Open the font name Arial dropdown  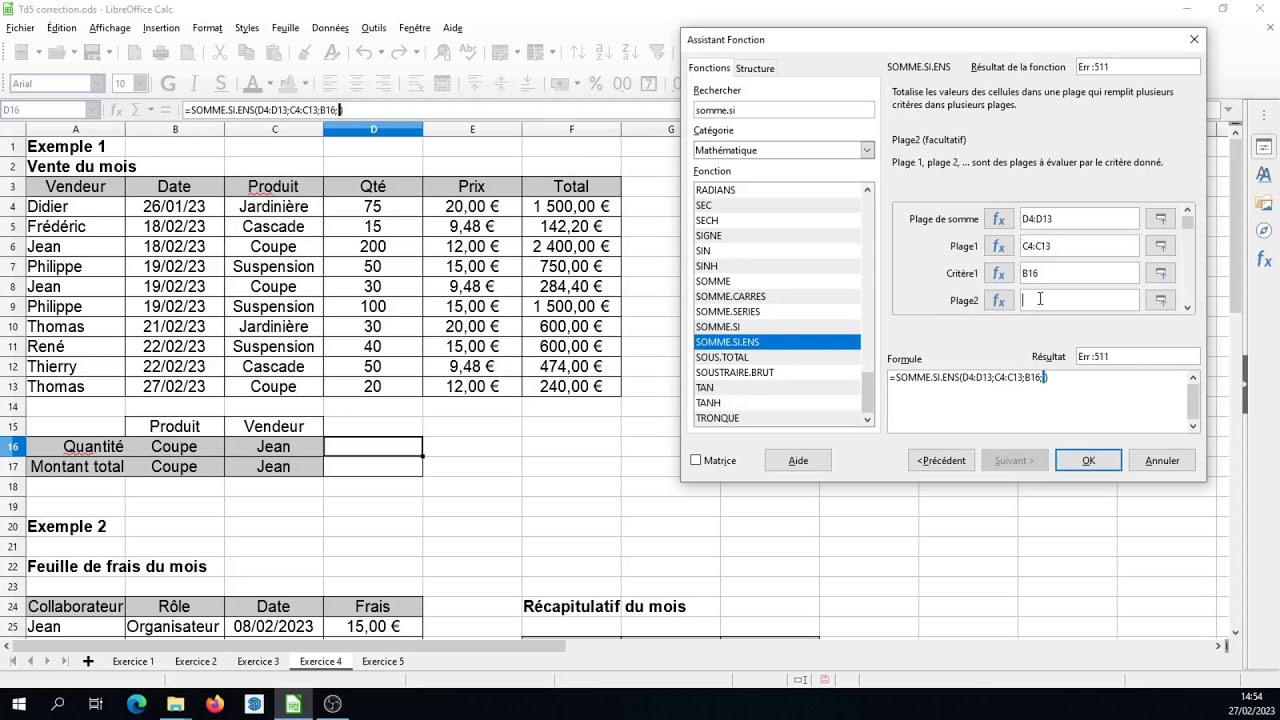(x=97, y=84)
